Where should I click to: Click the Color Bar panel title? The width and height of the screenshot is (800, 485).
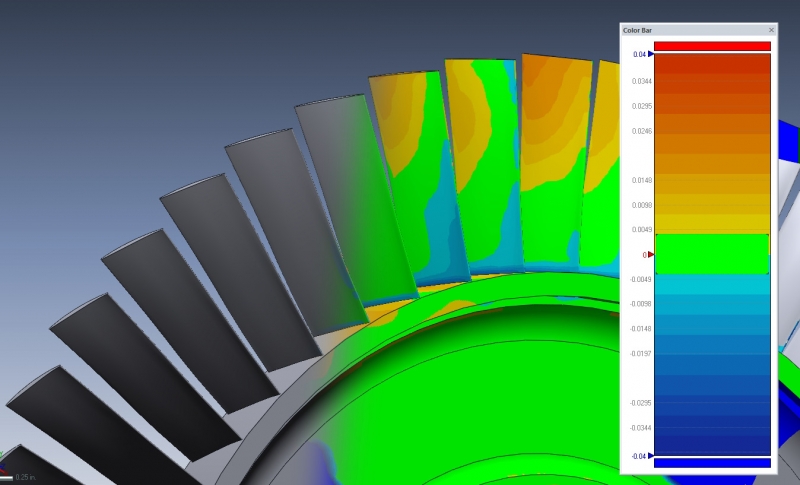[x=640, y=30]
